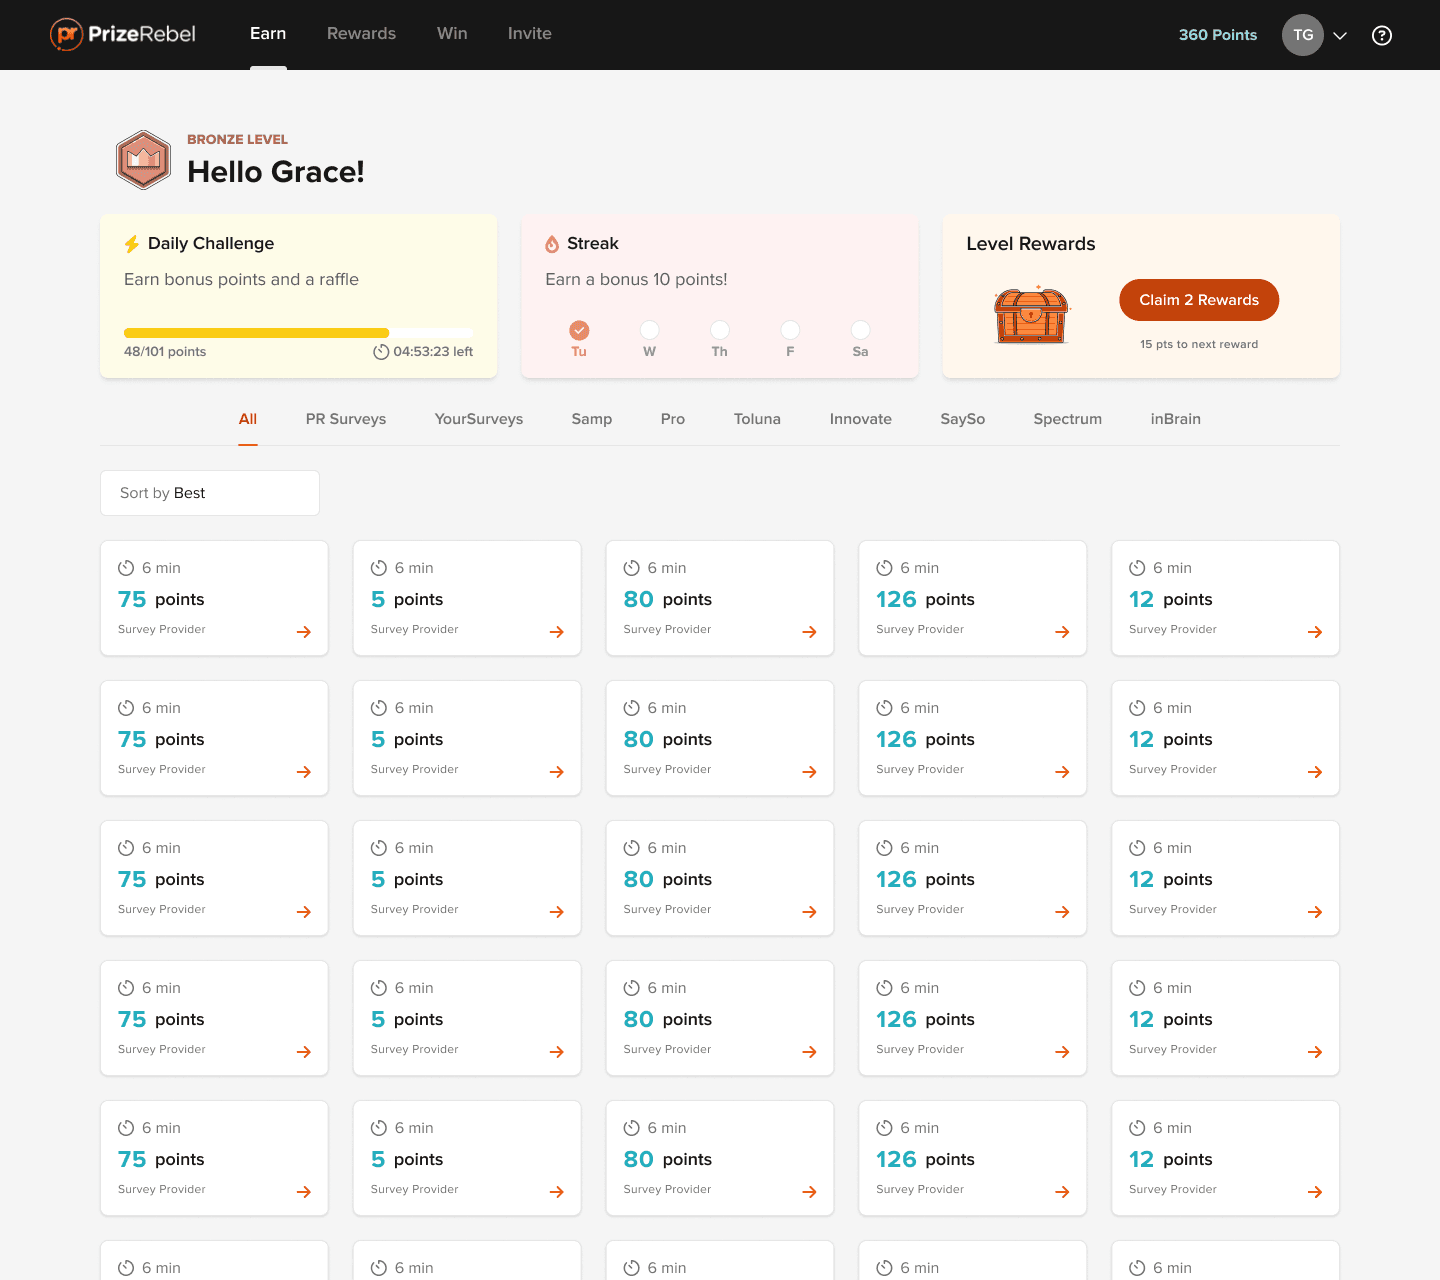This screenshot has height=1280, width=1440.
Task: Switch to the Innovate tab
Action: 861,419
